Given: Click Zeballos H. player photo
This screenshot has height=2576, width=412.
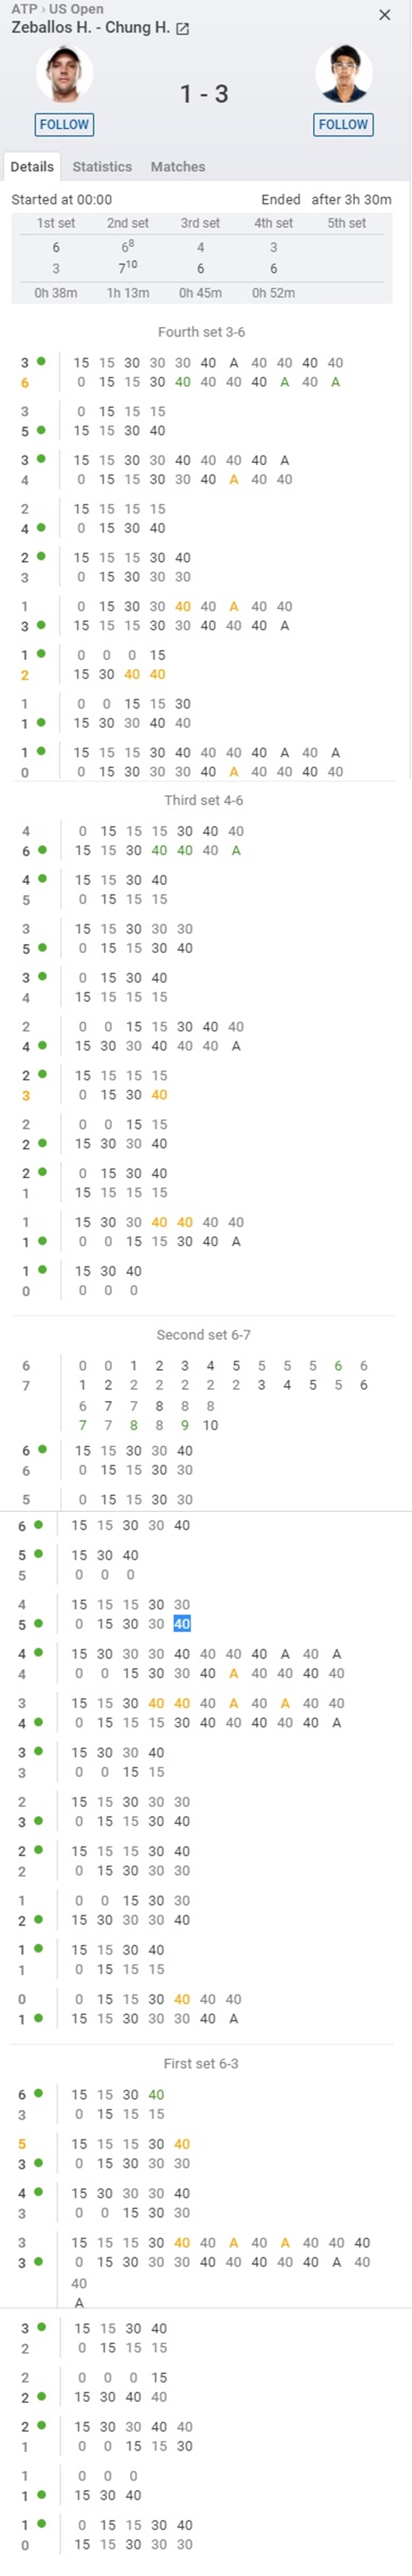Looking at the screenshot, I should pyautogui.click(x=65, y=74).
